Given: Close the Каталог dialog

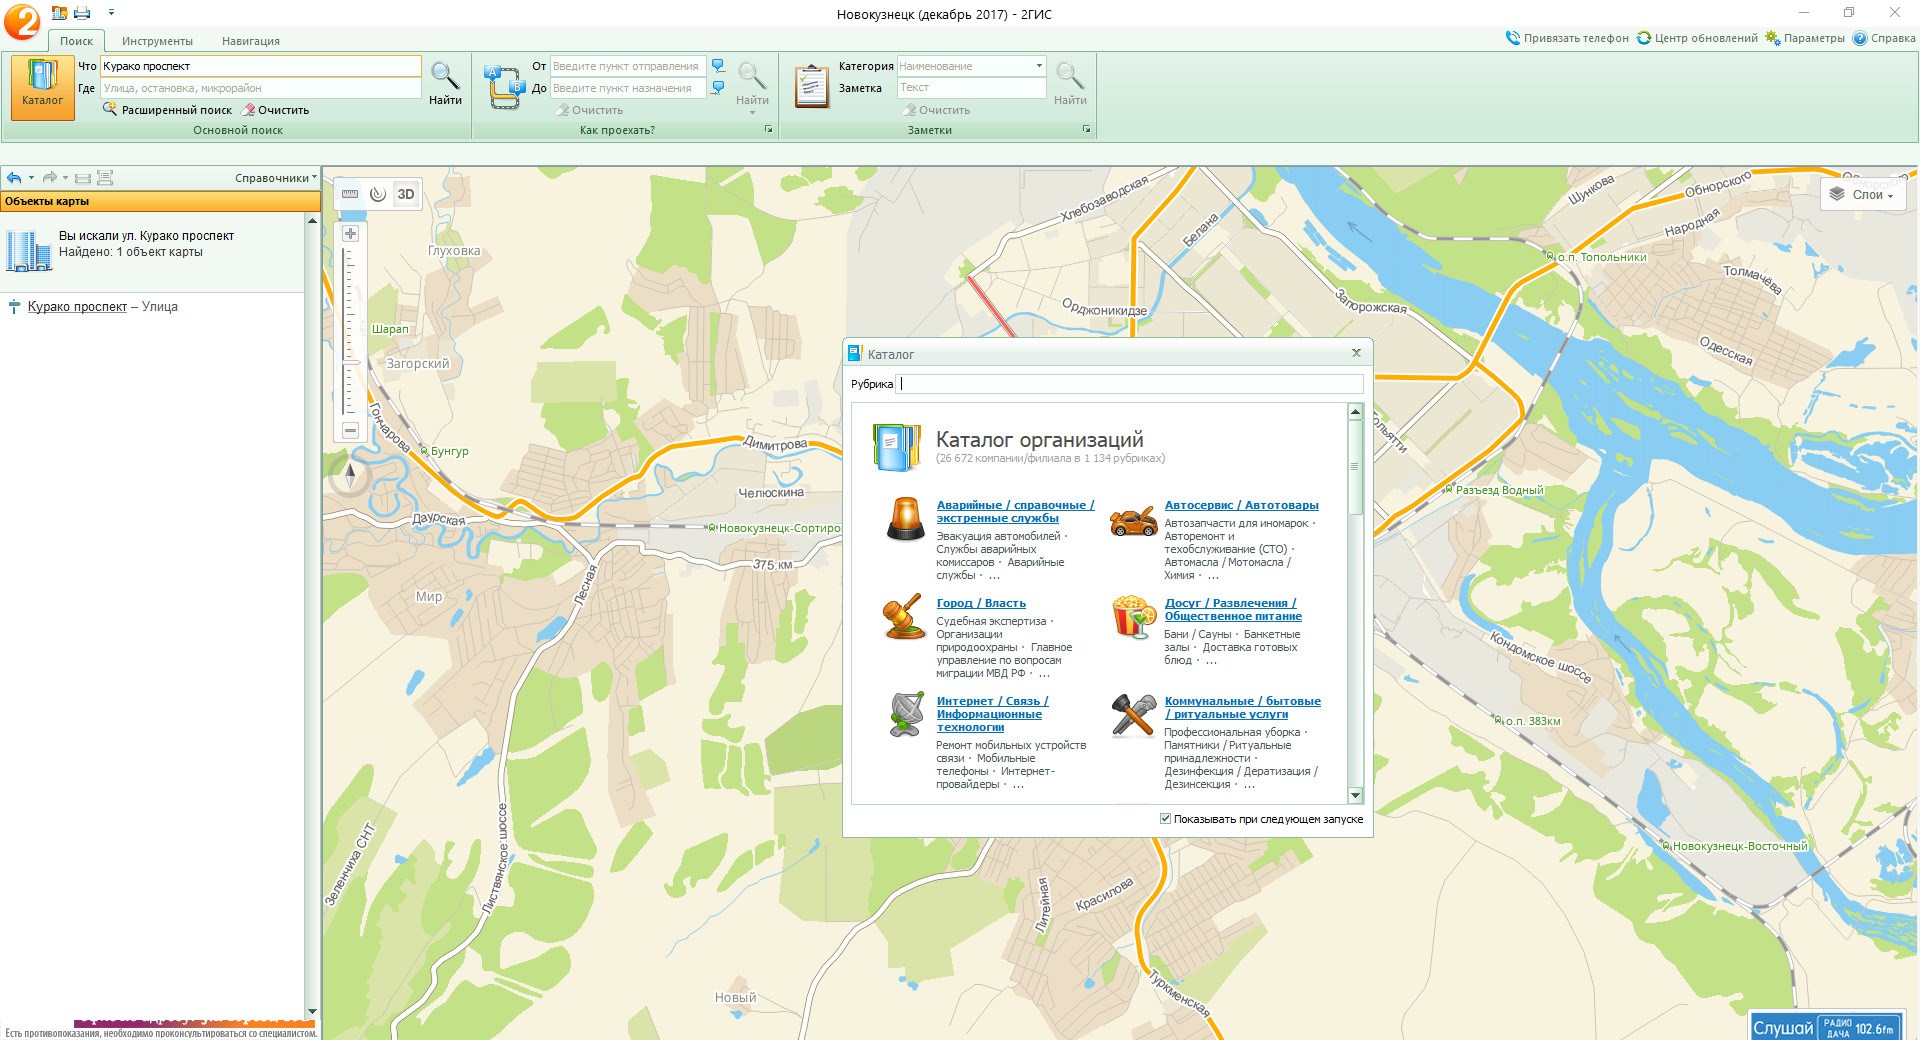Looking at the screenshot, I should (x=1356, y=353).
